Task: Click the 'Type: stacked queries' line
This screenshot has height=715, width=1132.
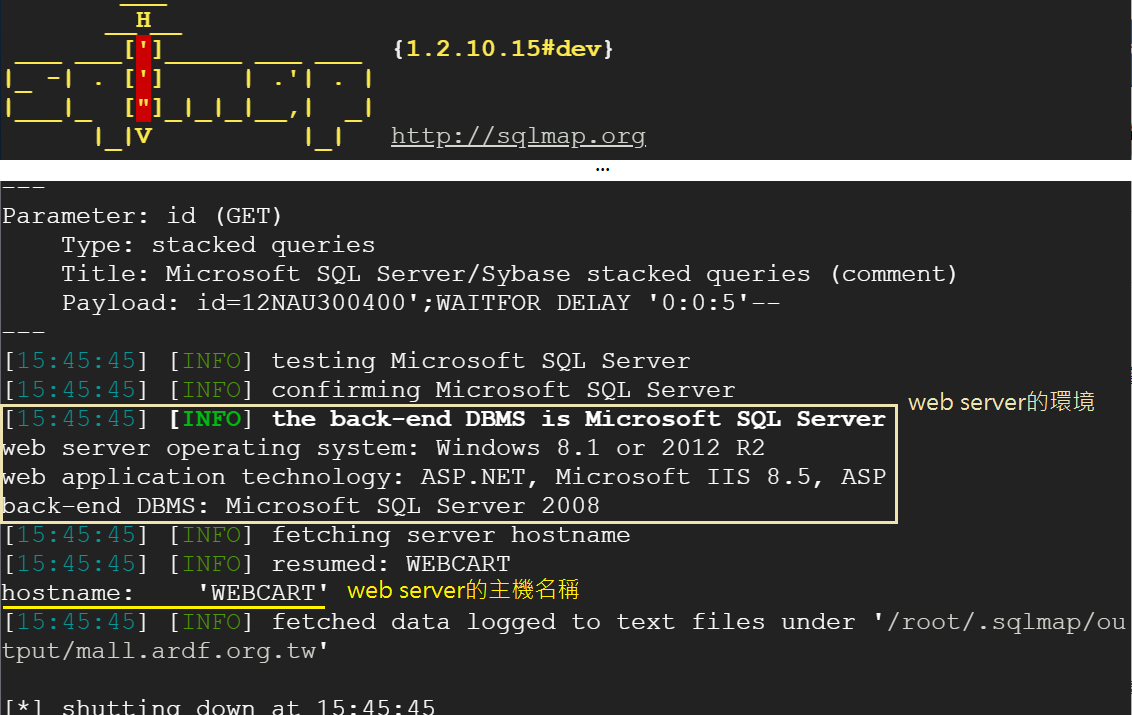Action: click(218, 244)
